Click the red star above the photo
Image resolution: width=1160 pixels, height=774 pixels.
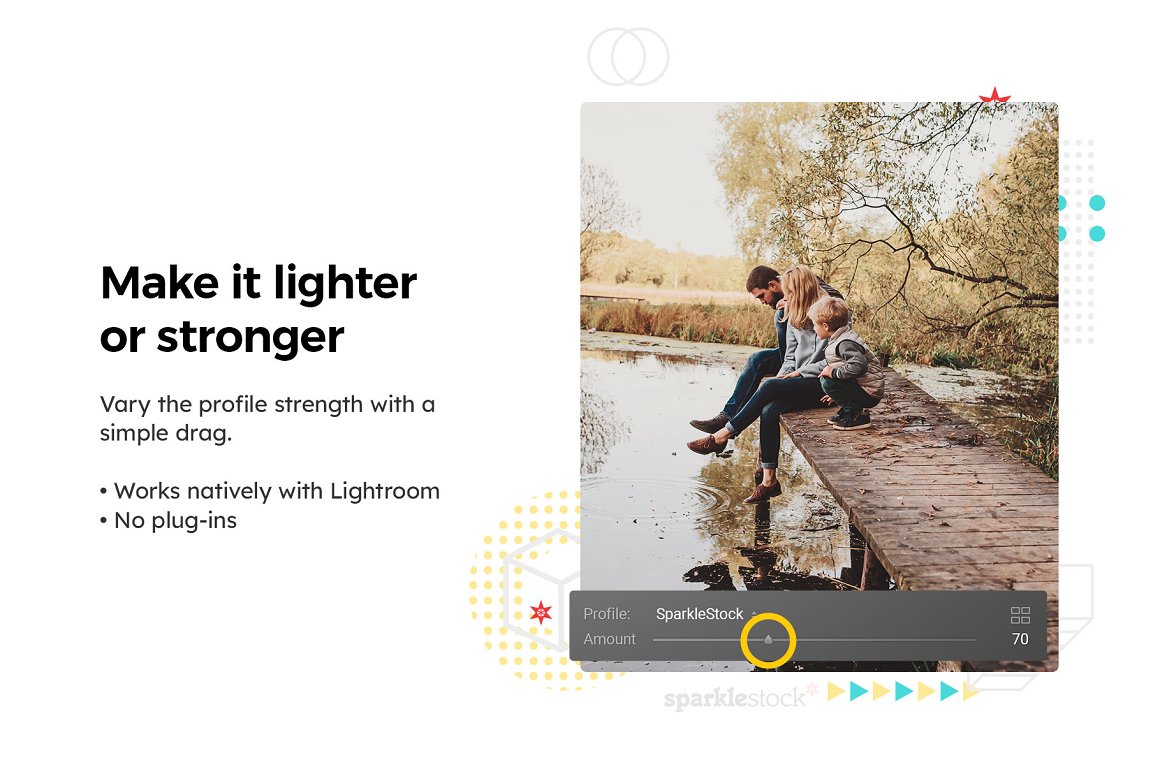tap(994, 96)
